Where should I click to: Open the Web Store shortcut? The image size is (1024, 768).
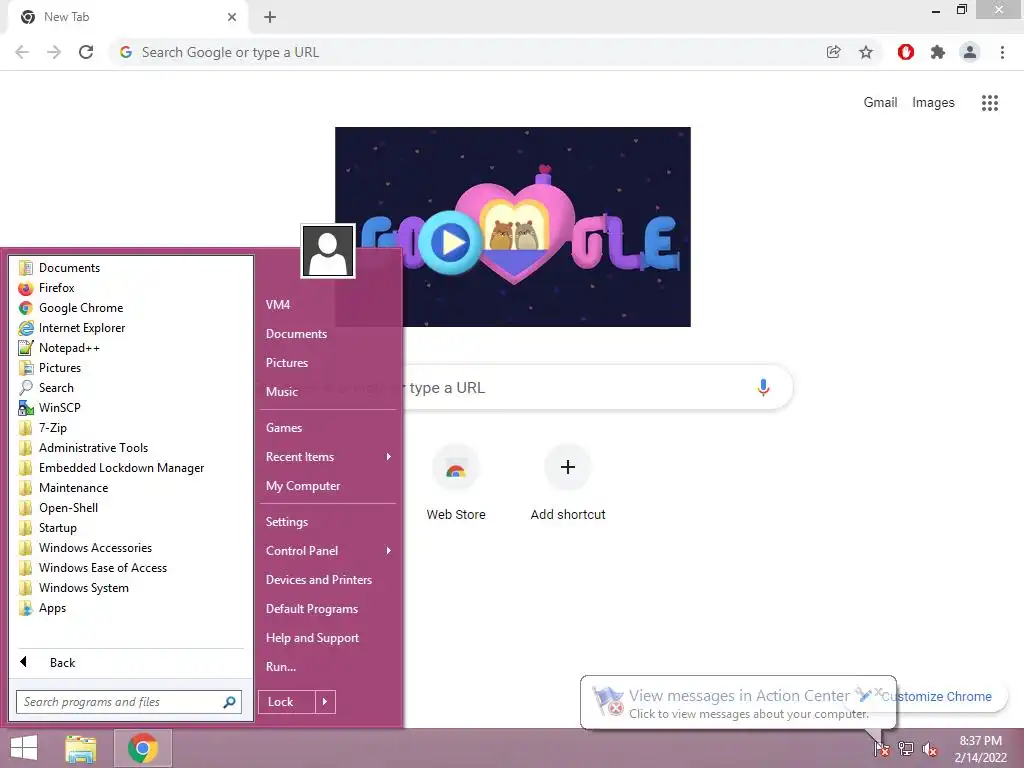click(x=456, y=483)
